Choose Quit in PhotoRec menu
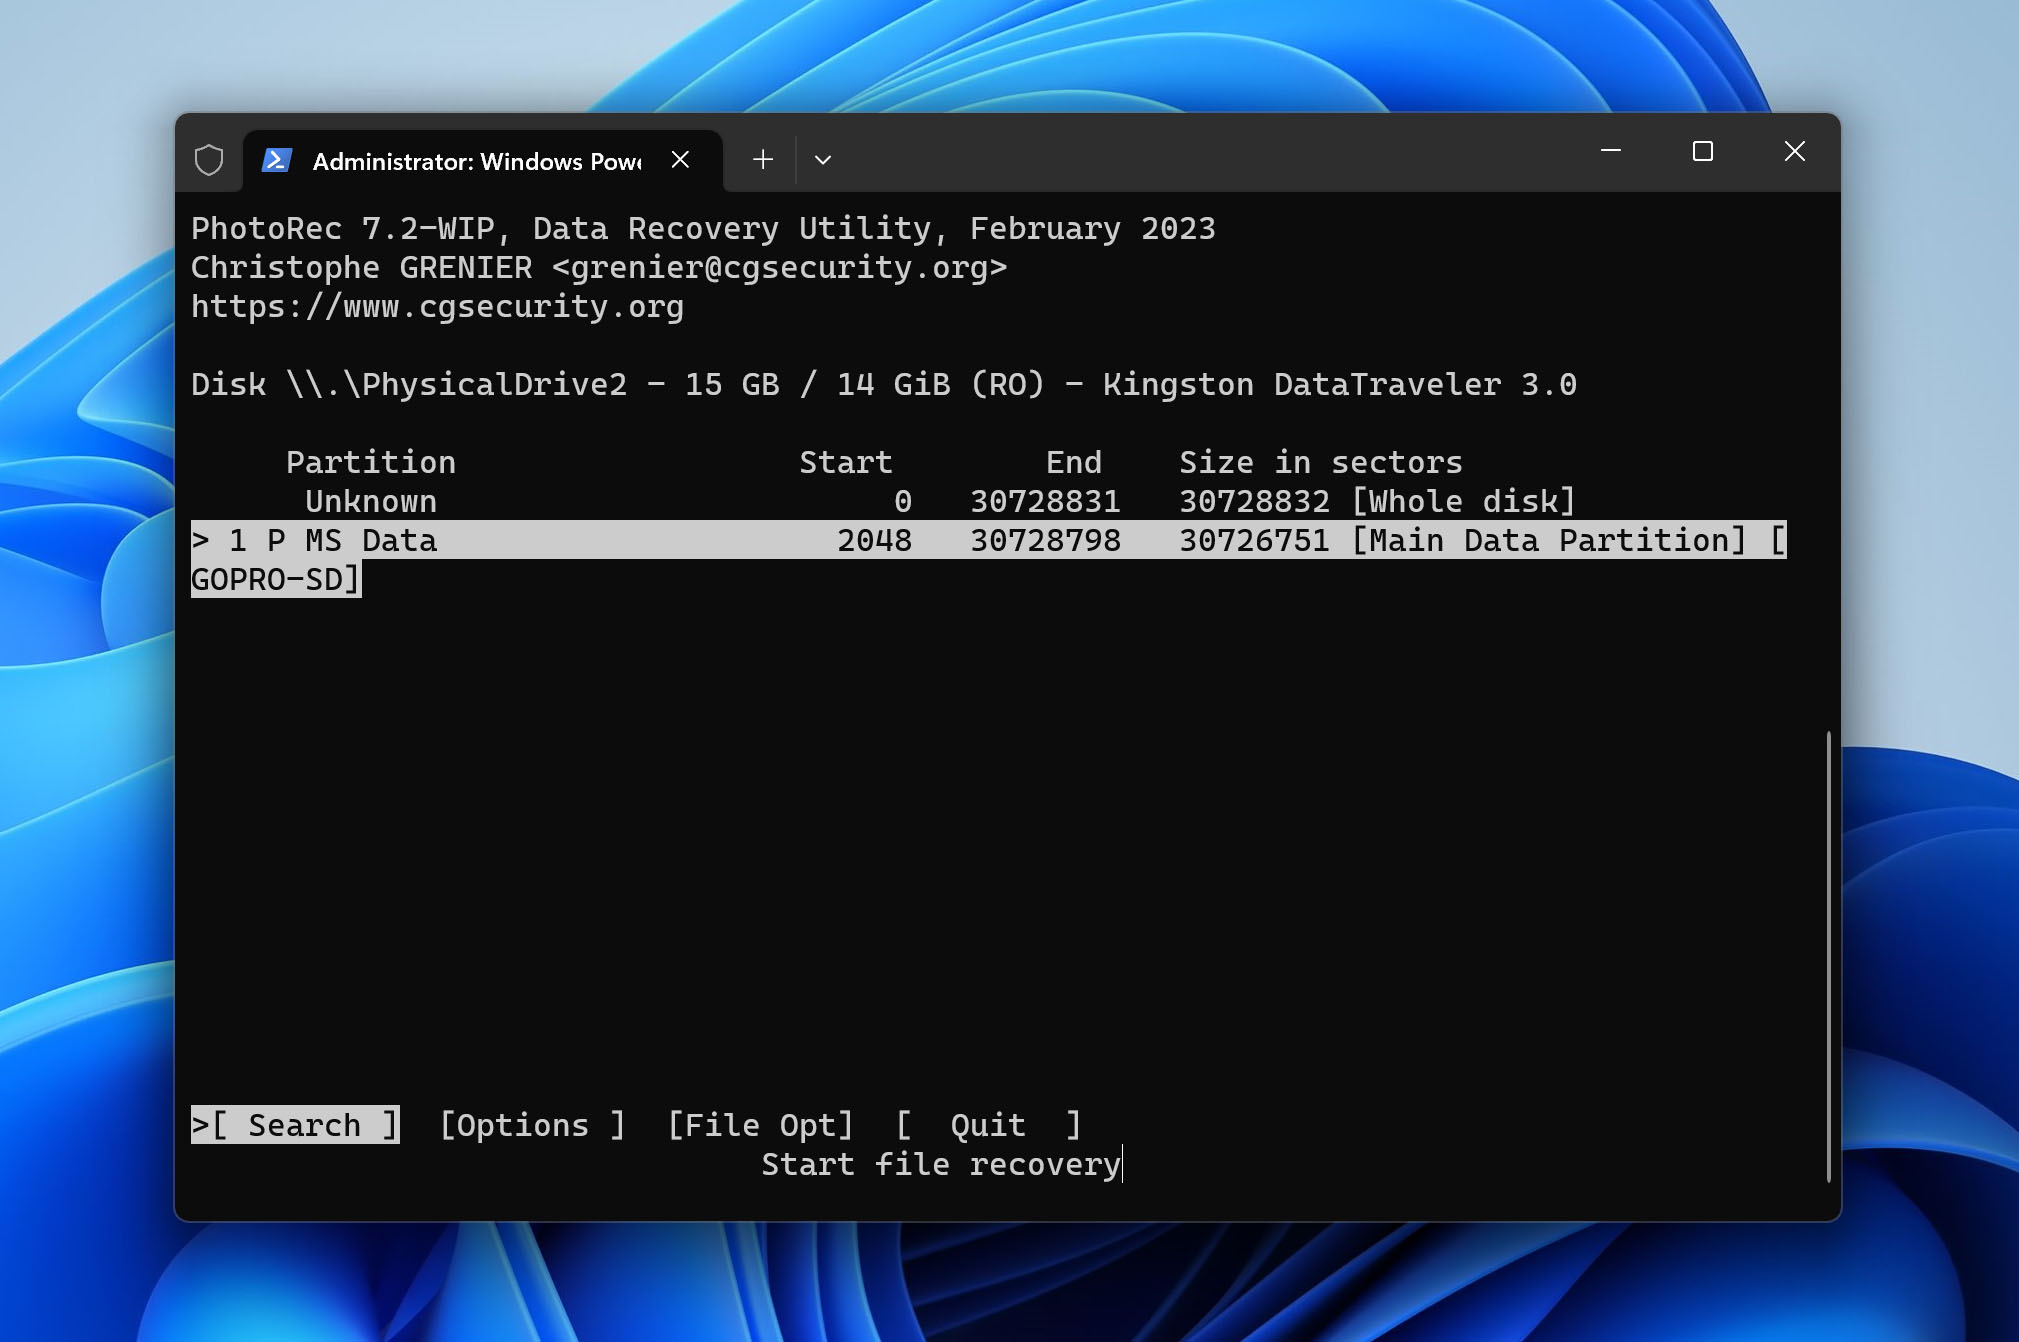 point(988,1125)
